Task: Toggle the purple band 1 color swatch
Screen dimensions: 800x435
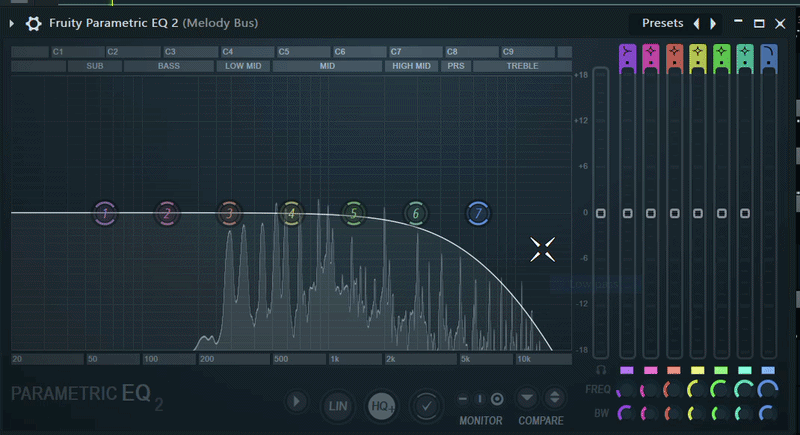Action: 627,370
